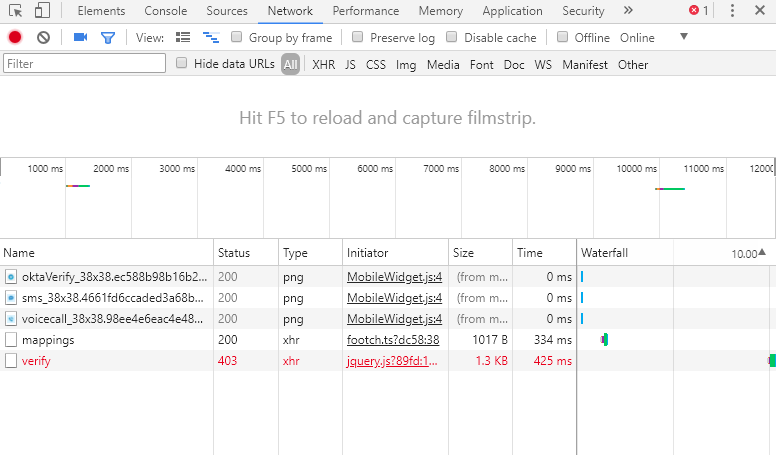Click the Waterfall column sort arrow

[761, 253]
